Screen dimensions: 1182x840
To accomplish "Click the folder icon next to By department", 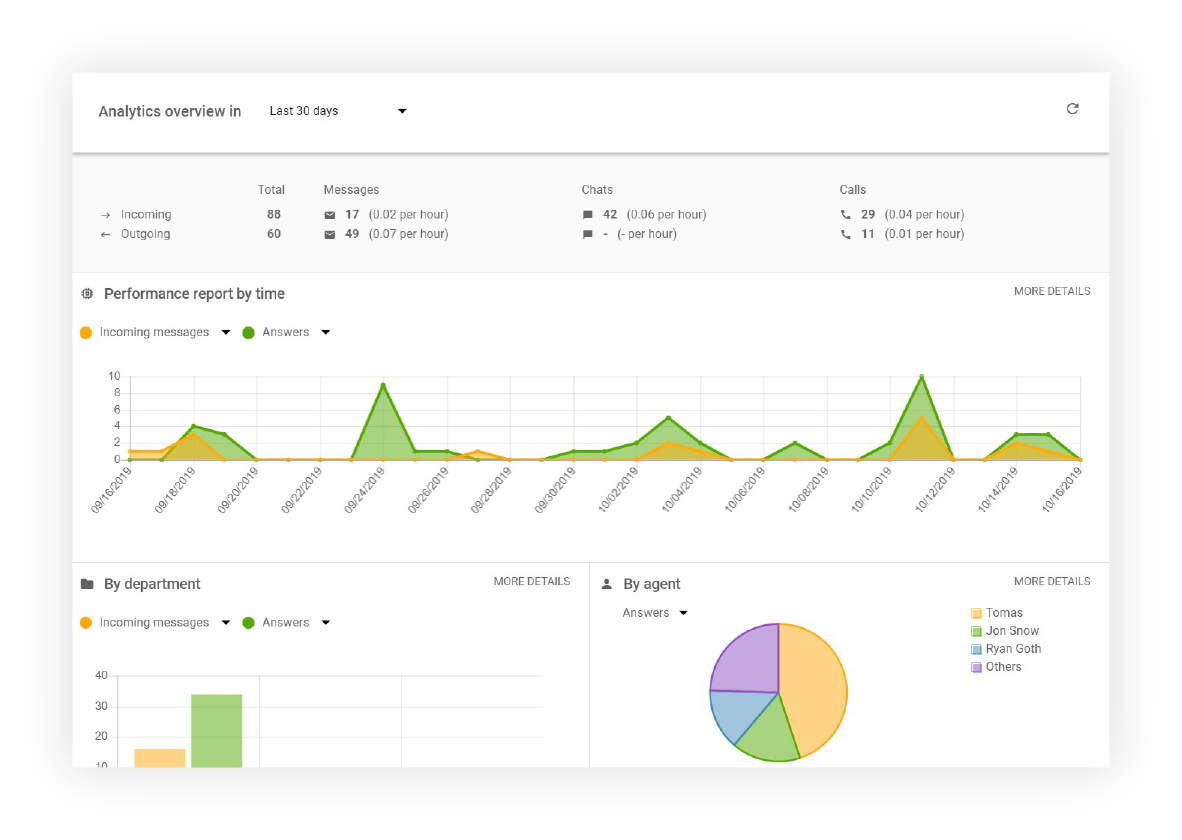I will click(89, 583).
